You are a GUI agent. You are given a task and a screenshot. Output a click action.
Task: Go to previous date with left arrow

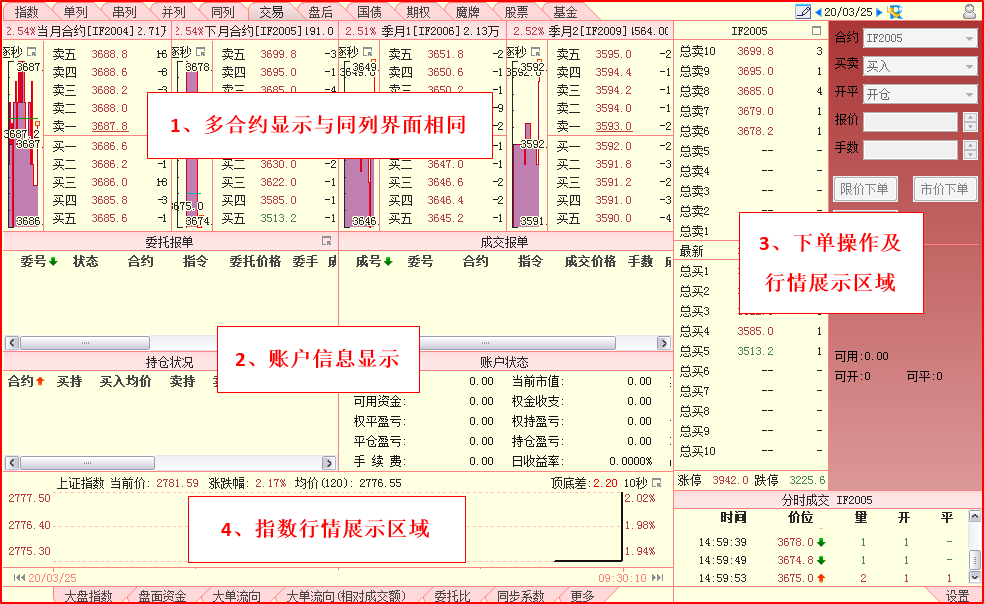pyautogui.click(x=819, y=12)
